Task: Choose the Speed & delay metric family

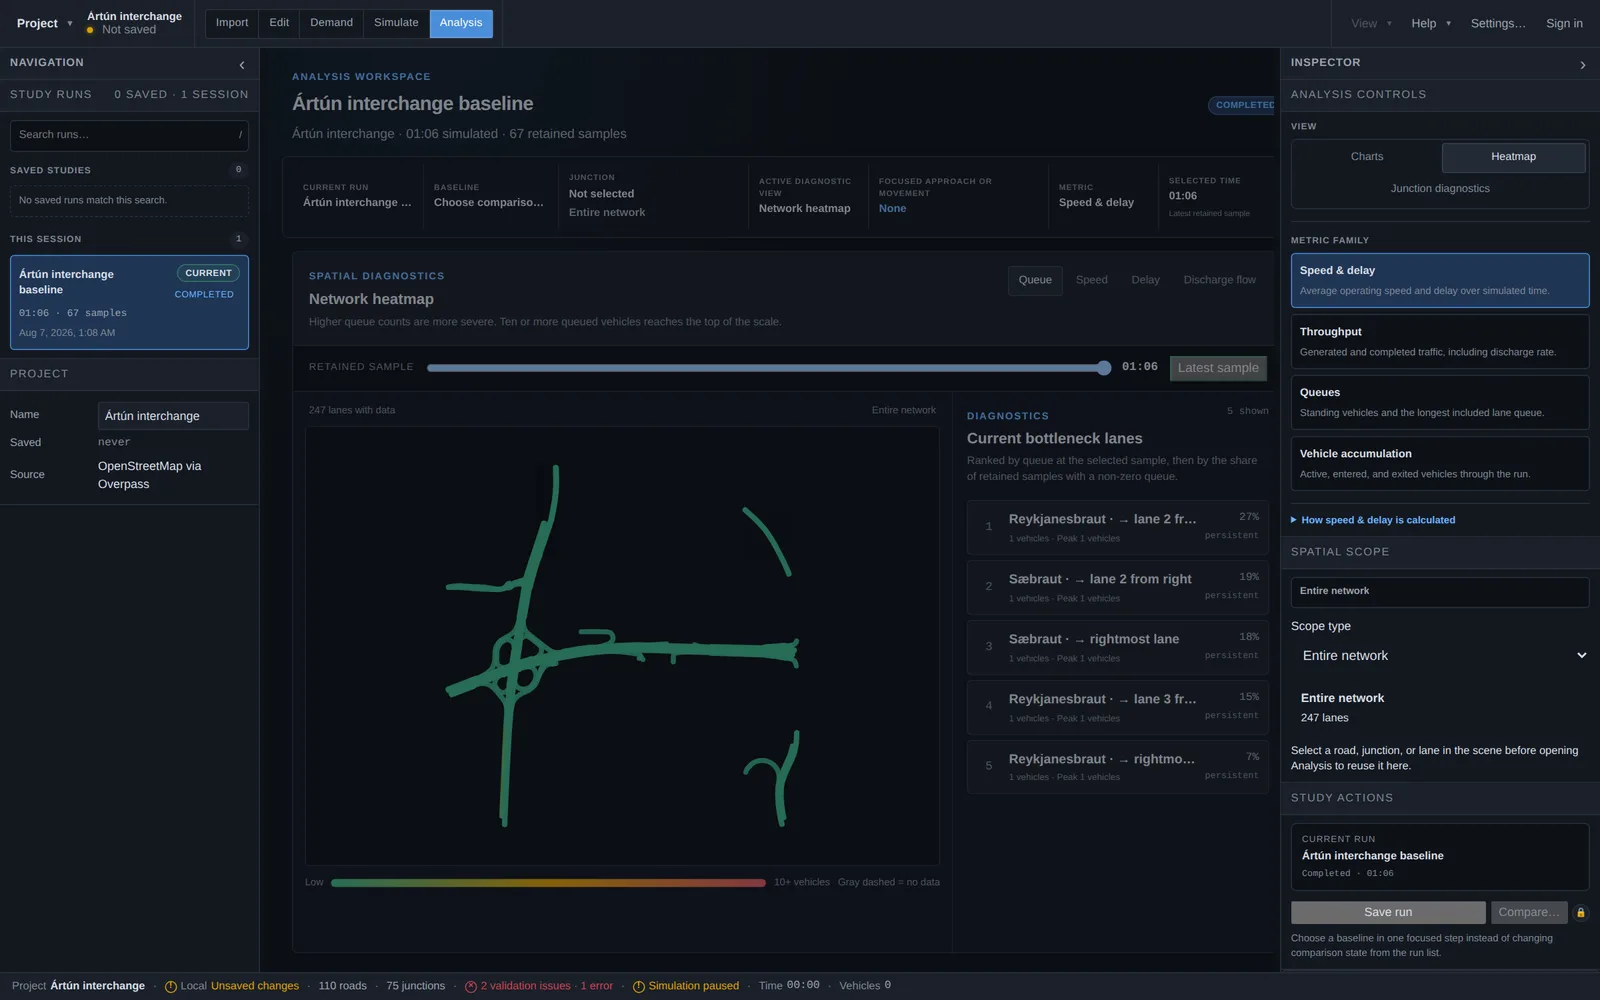Action: pos(1440,280)
